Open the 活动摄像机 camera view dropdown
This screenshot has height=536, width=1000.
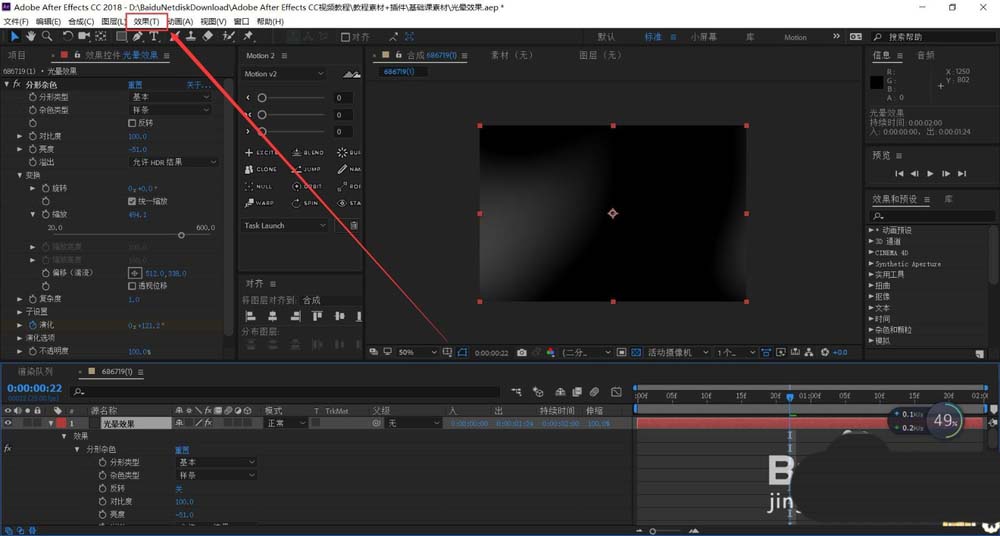(677, 352)
